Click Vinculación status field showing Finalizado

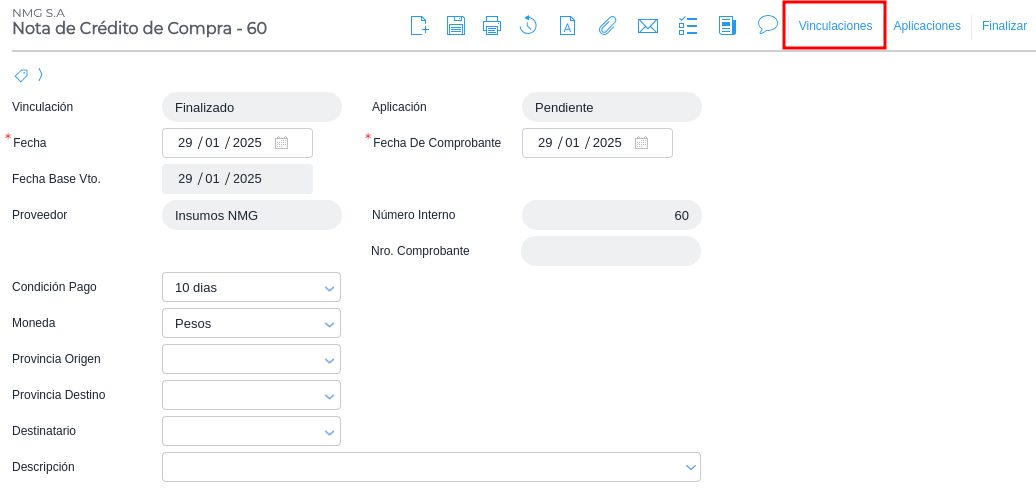(x=252, y=107)
